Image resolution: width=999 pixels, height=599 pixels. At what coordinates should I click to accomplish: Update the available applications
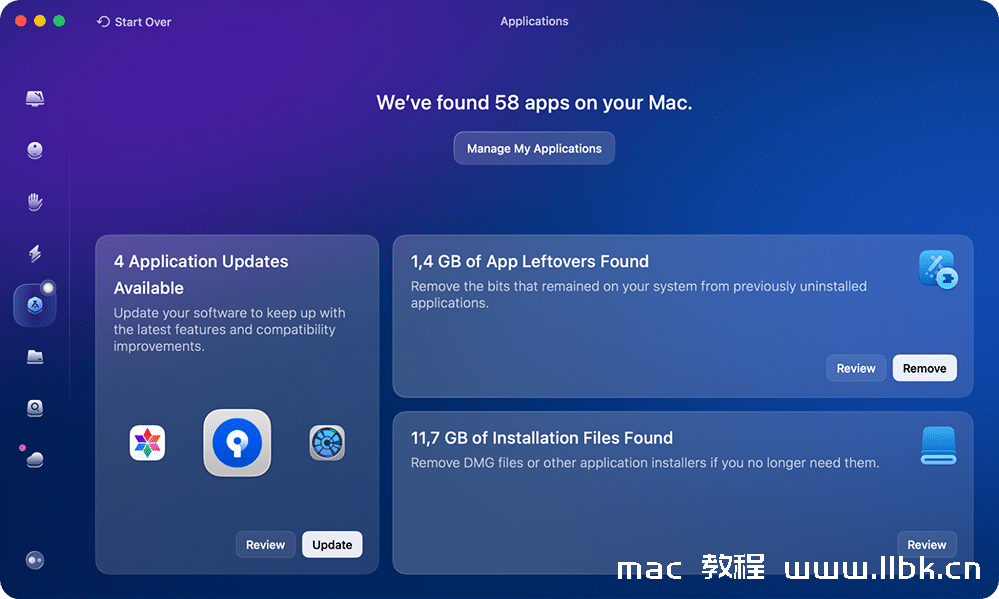click(332, 544)
